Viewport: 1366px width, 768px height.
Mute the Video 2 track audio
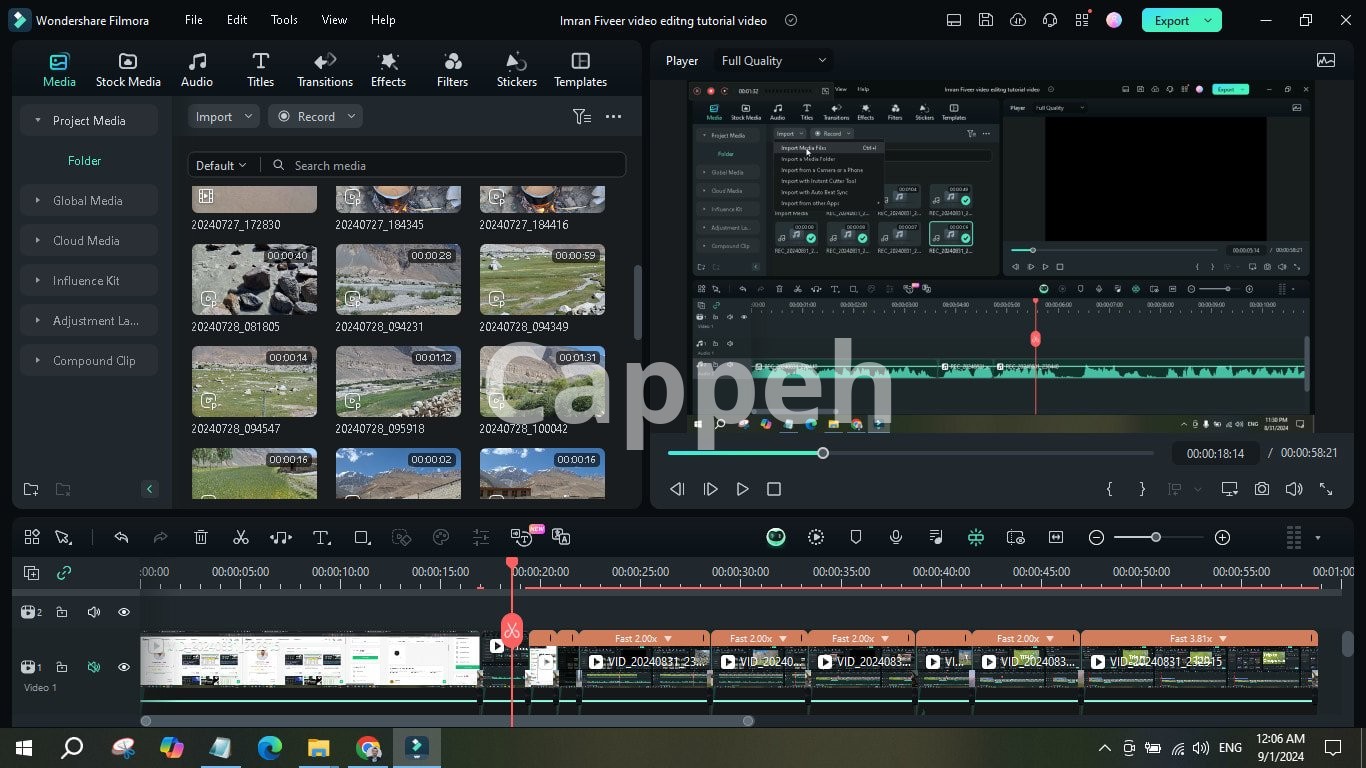tap(94, 612)
